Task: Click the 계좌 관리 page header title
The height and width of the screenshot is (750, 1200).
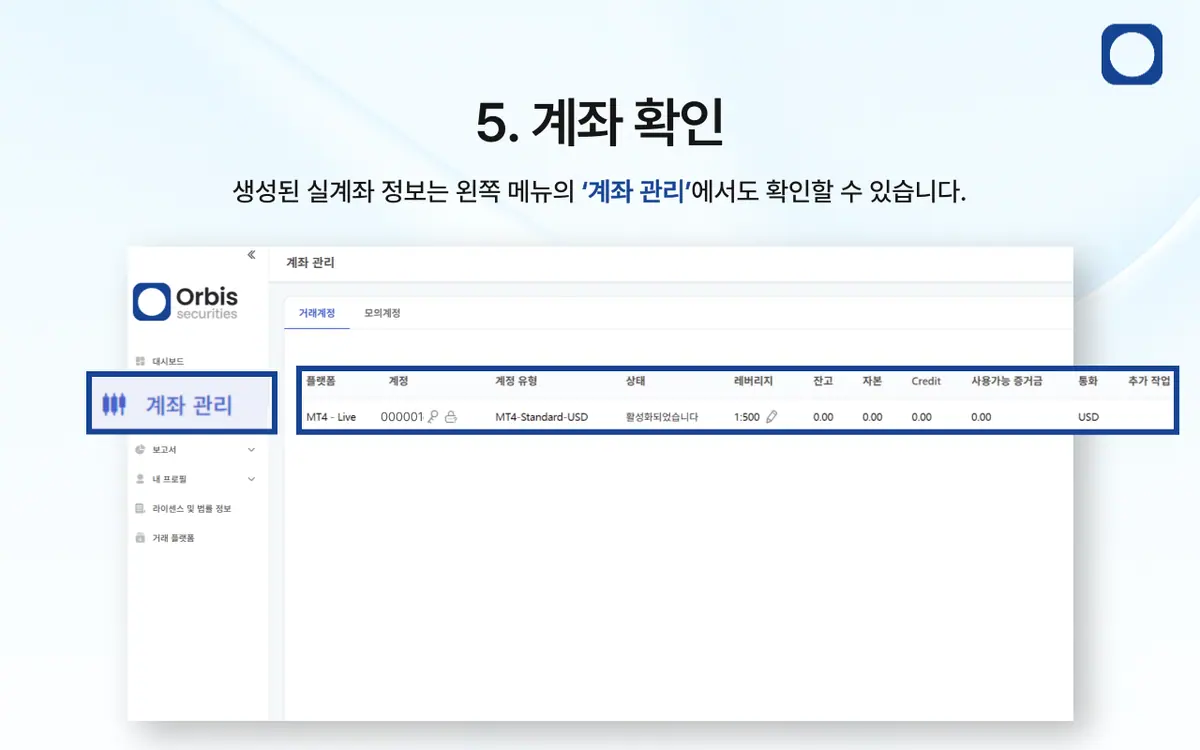Action: point(310,263)
